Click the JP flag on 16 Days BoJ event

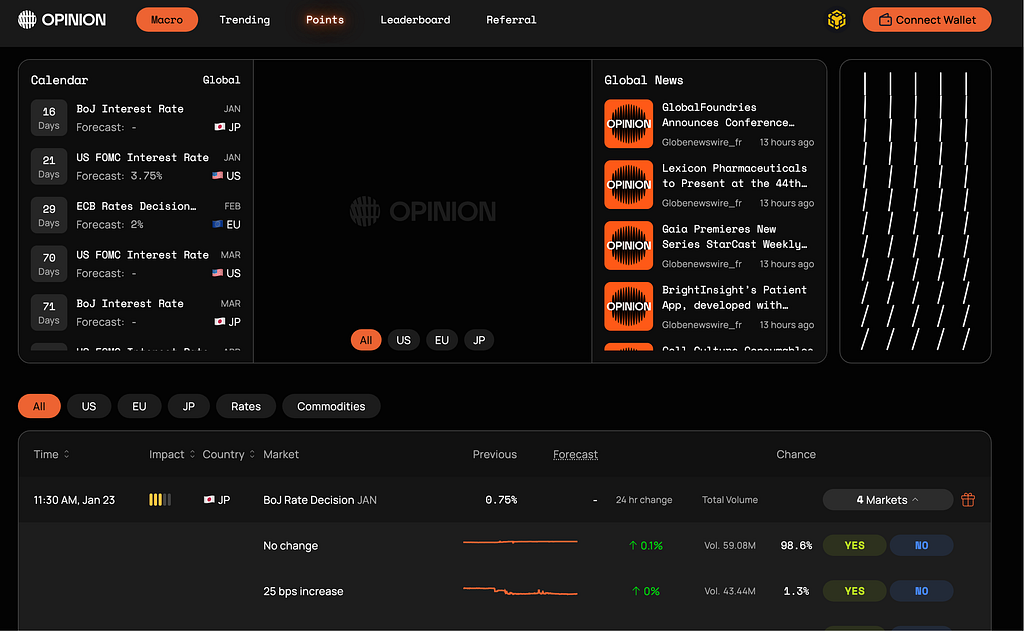pos(219,127)
